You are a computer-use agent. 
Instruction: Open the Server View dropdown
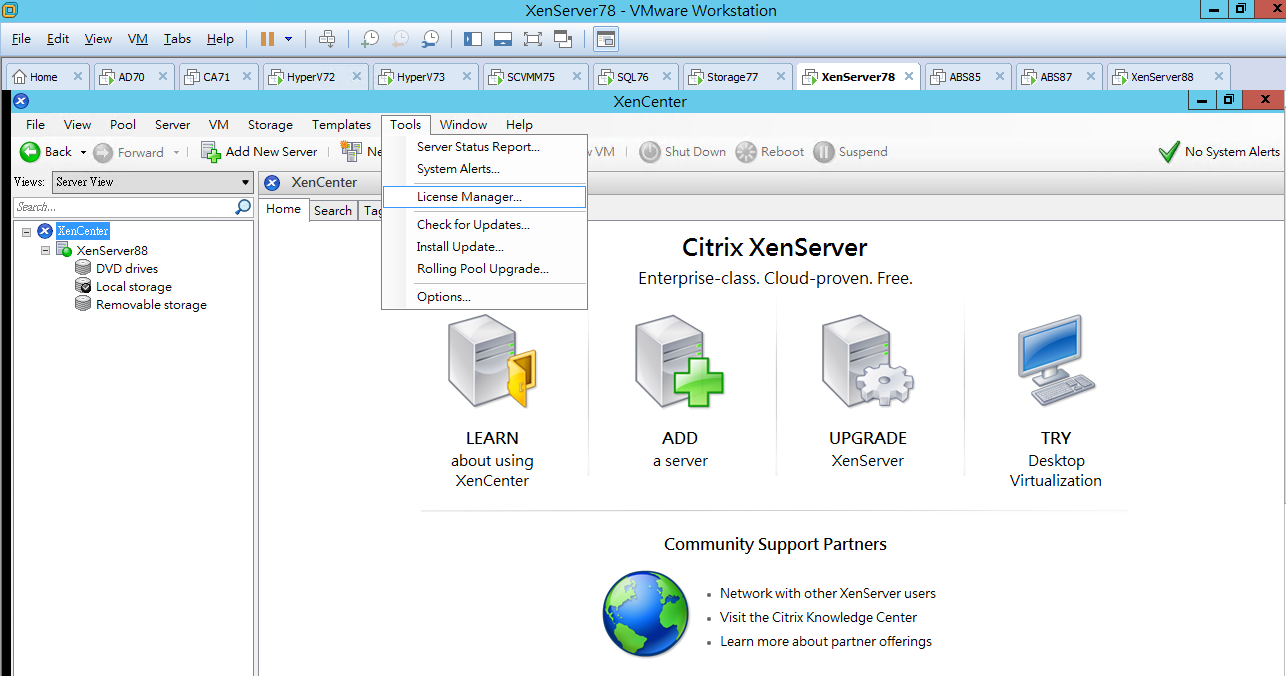pyautogui.click(x=153, y=182)
